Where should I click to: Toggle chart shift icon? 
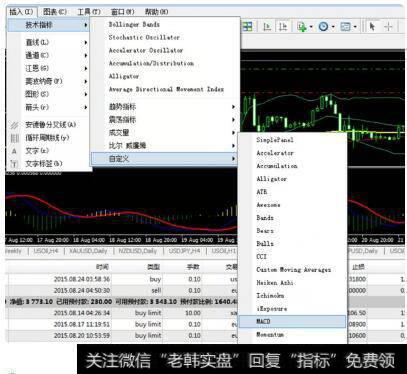(x=283, y=26)
